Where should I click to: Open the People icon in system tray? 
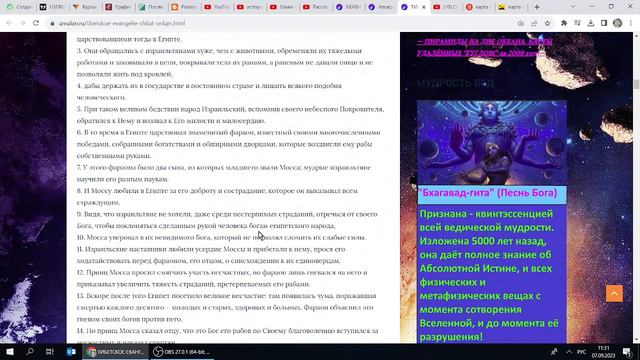tap(554, 351)
